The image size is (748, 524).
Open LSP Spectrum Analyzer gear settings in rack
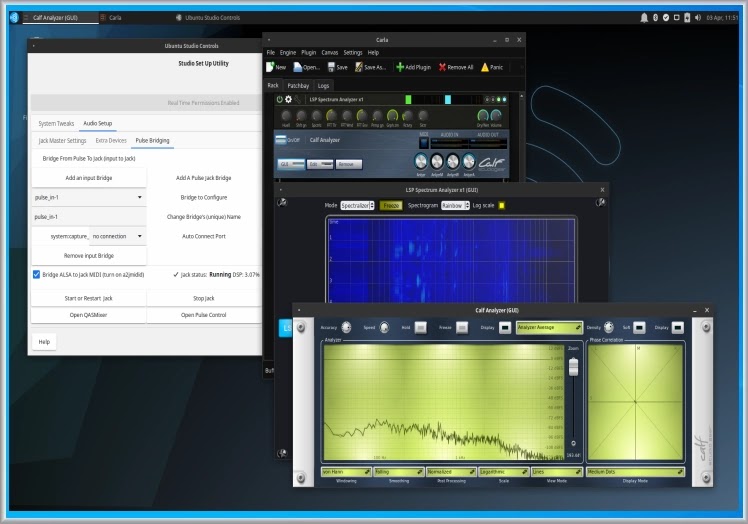(x=289, y=99)
